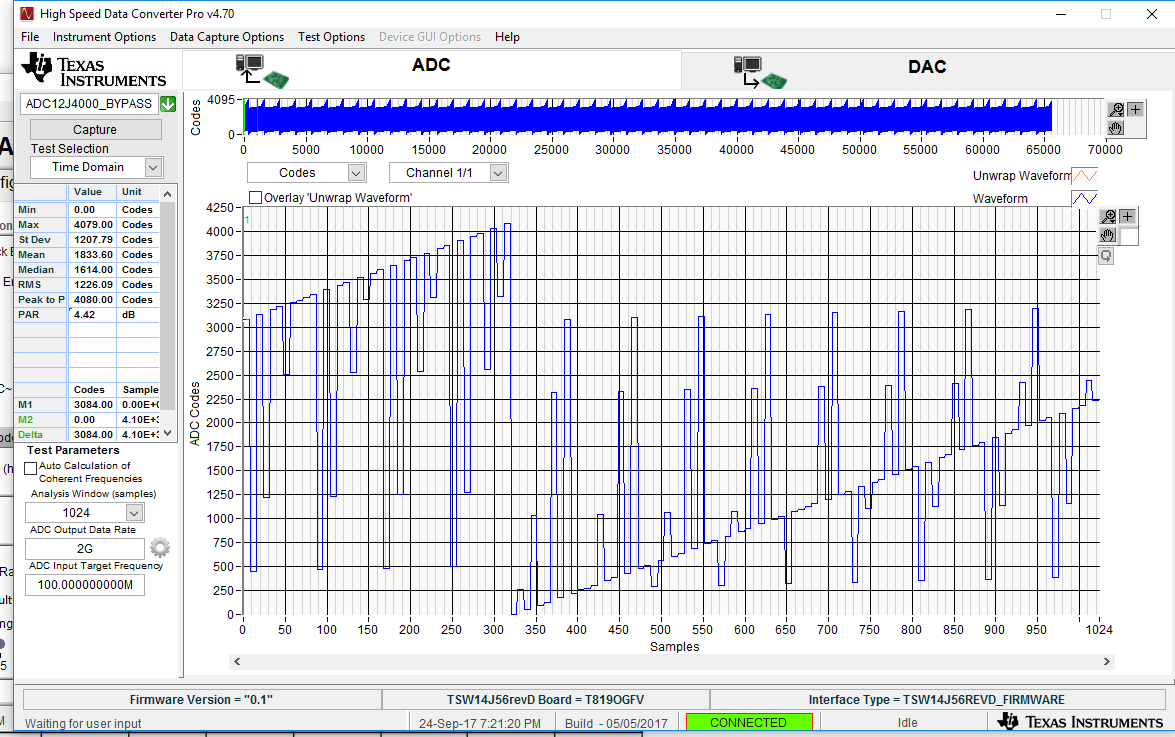Open the ADC12J4000_BYPASS device selector
Screen dimensions: 1175x737
pyautogui.click(x=88, y=104)
